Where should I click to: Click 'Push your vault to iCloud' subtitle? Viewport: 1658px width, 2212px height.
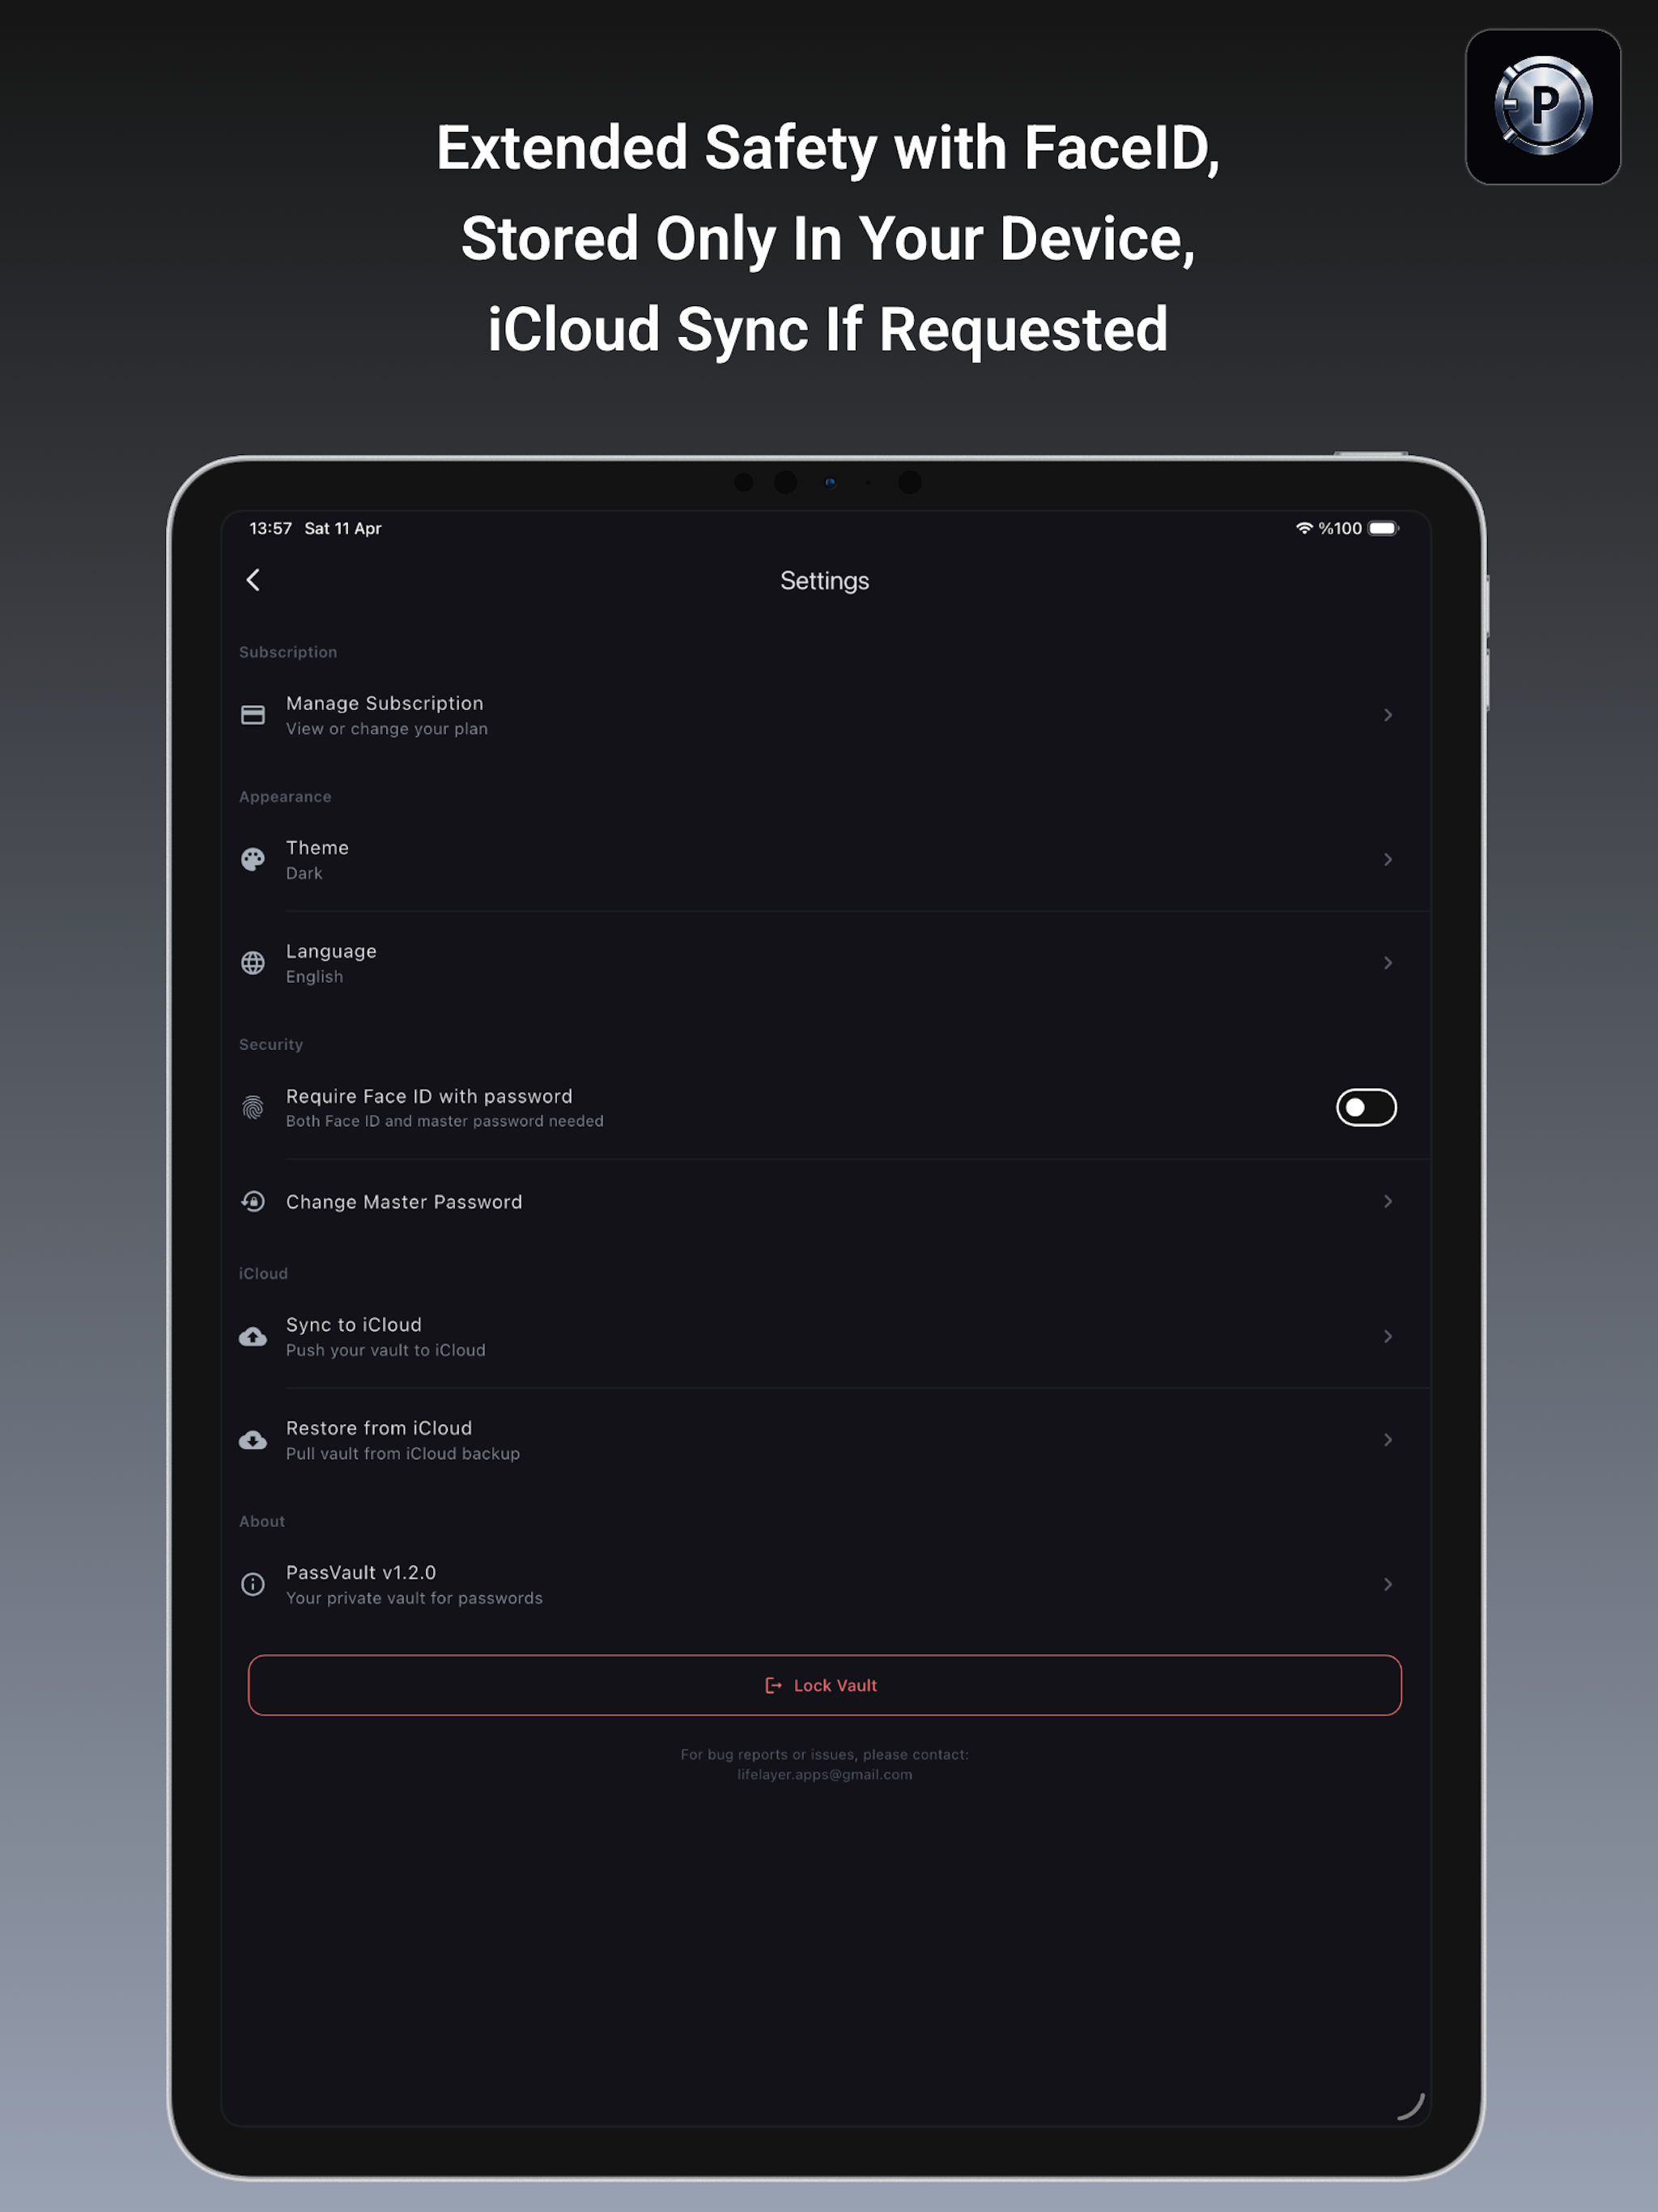tap(386, 1350)
